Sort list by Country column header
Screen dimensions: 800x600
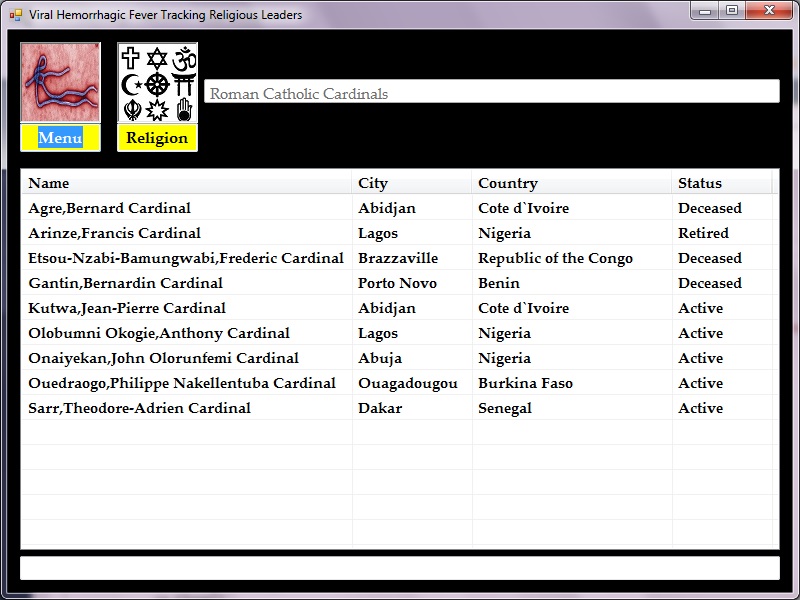tap(571, 183)
